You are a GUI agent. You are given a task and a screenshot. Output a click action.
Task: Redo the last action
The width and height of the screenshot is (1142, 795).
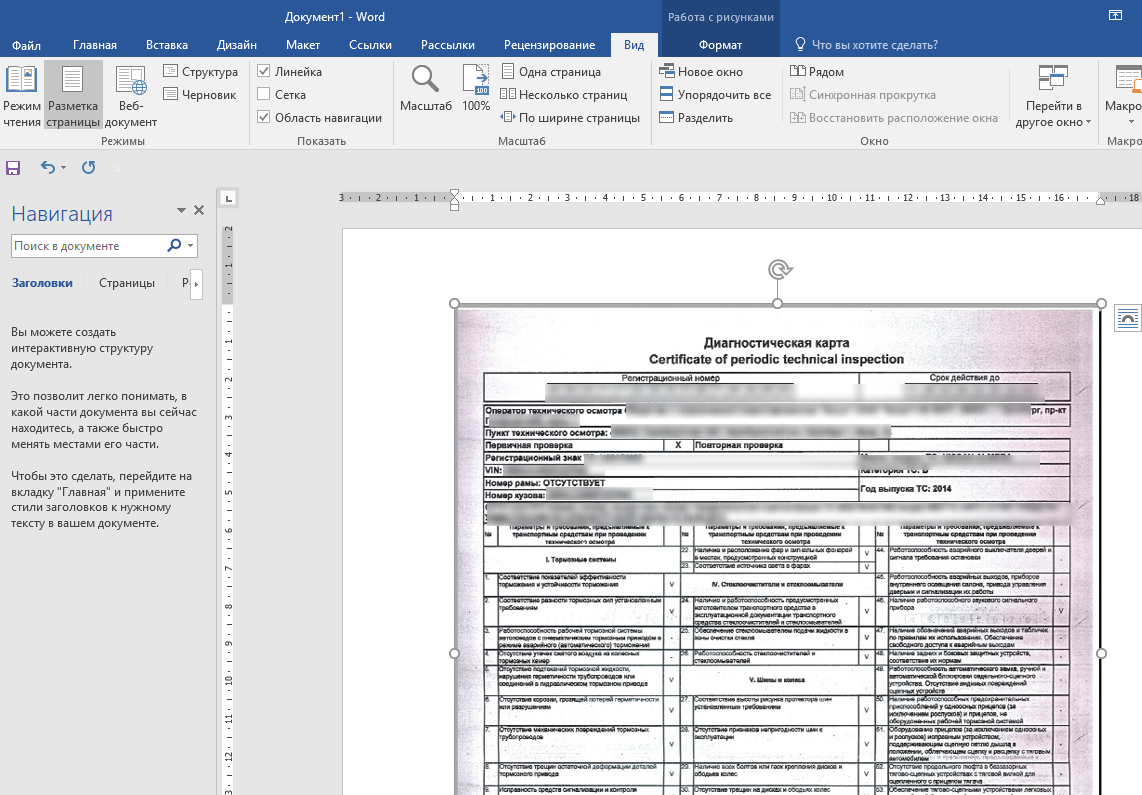[x=88, y=168]
